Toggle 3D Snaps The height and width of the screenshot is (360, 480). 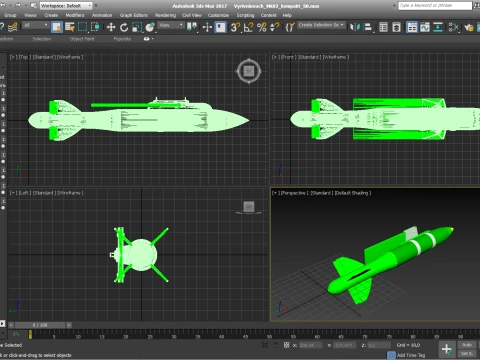[x=235, y=27]
